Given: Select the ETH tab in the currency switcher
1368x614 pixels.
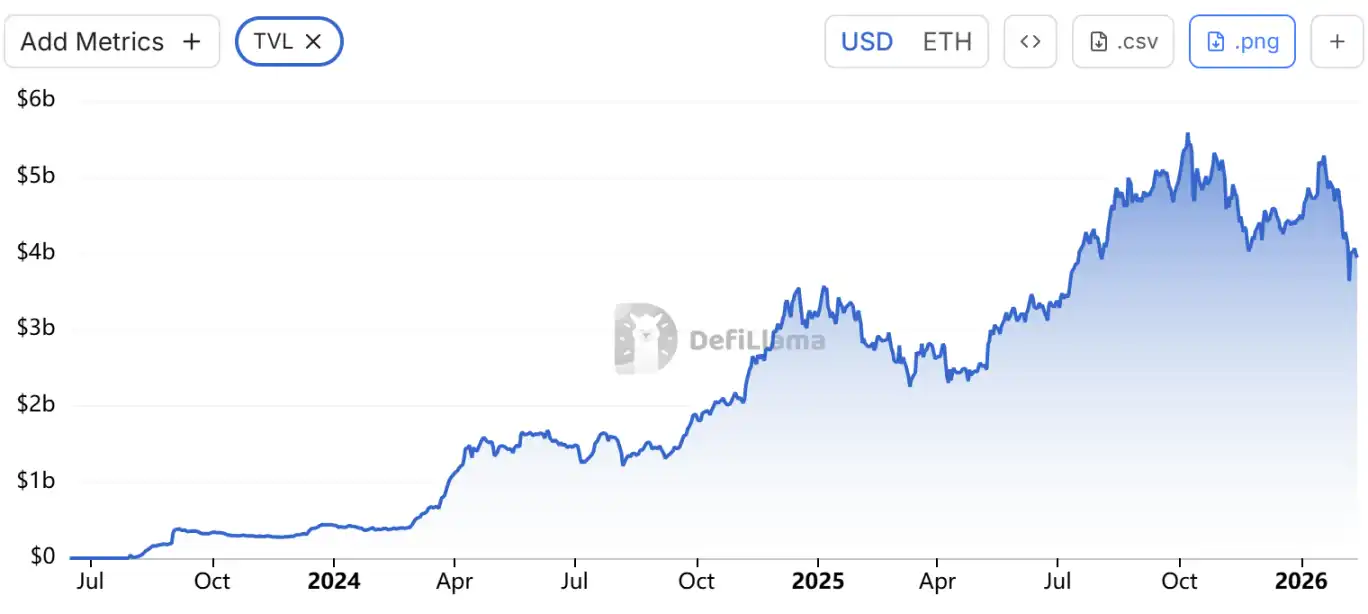Looking at the screenshot, I should click(947, 41).
